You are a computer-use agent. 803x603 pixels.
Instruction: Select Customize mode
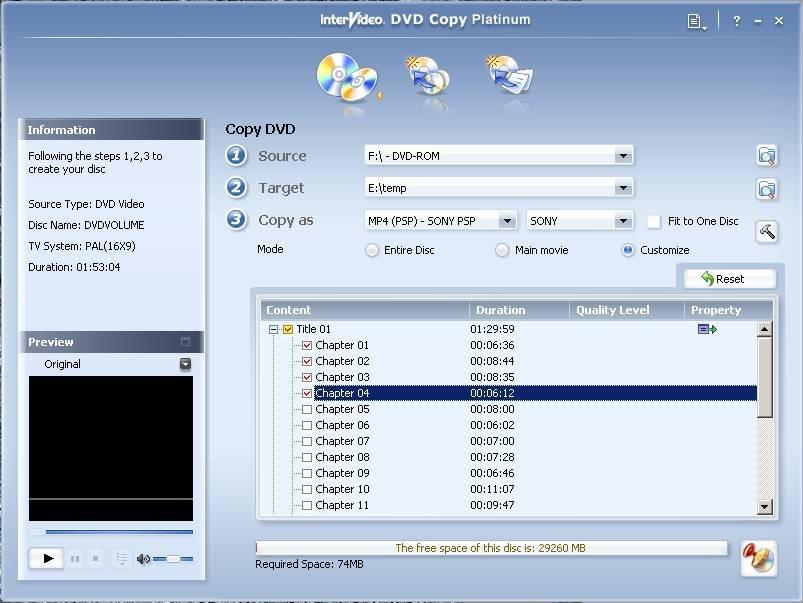[627, 250]
